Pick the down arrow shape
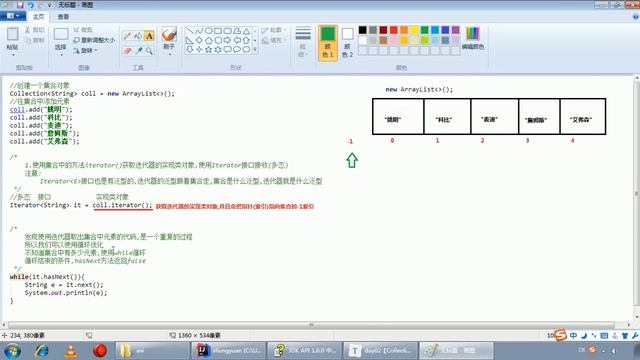640x360 pixels. point(189,50)
